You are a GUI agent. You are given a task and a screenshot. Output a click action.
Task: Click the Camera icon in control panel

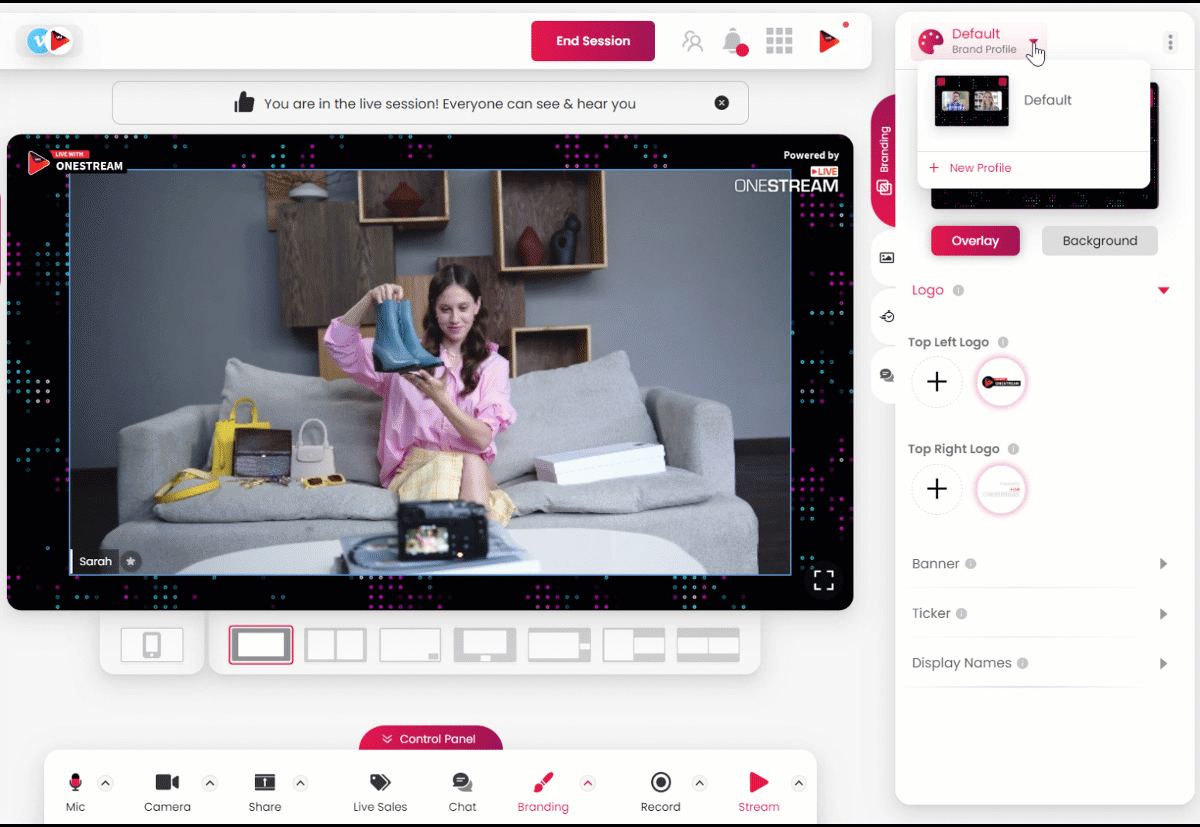pyautogui.click(x=167, y=783)
